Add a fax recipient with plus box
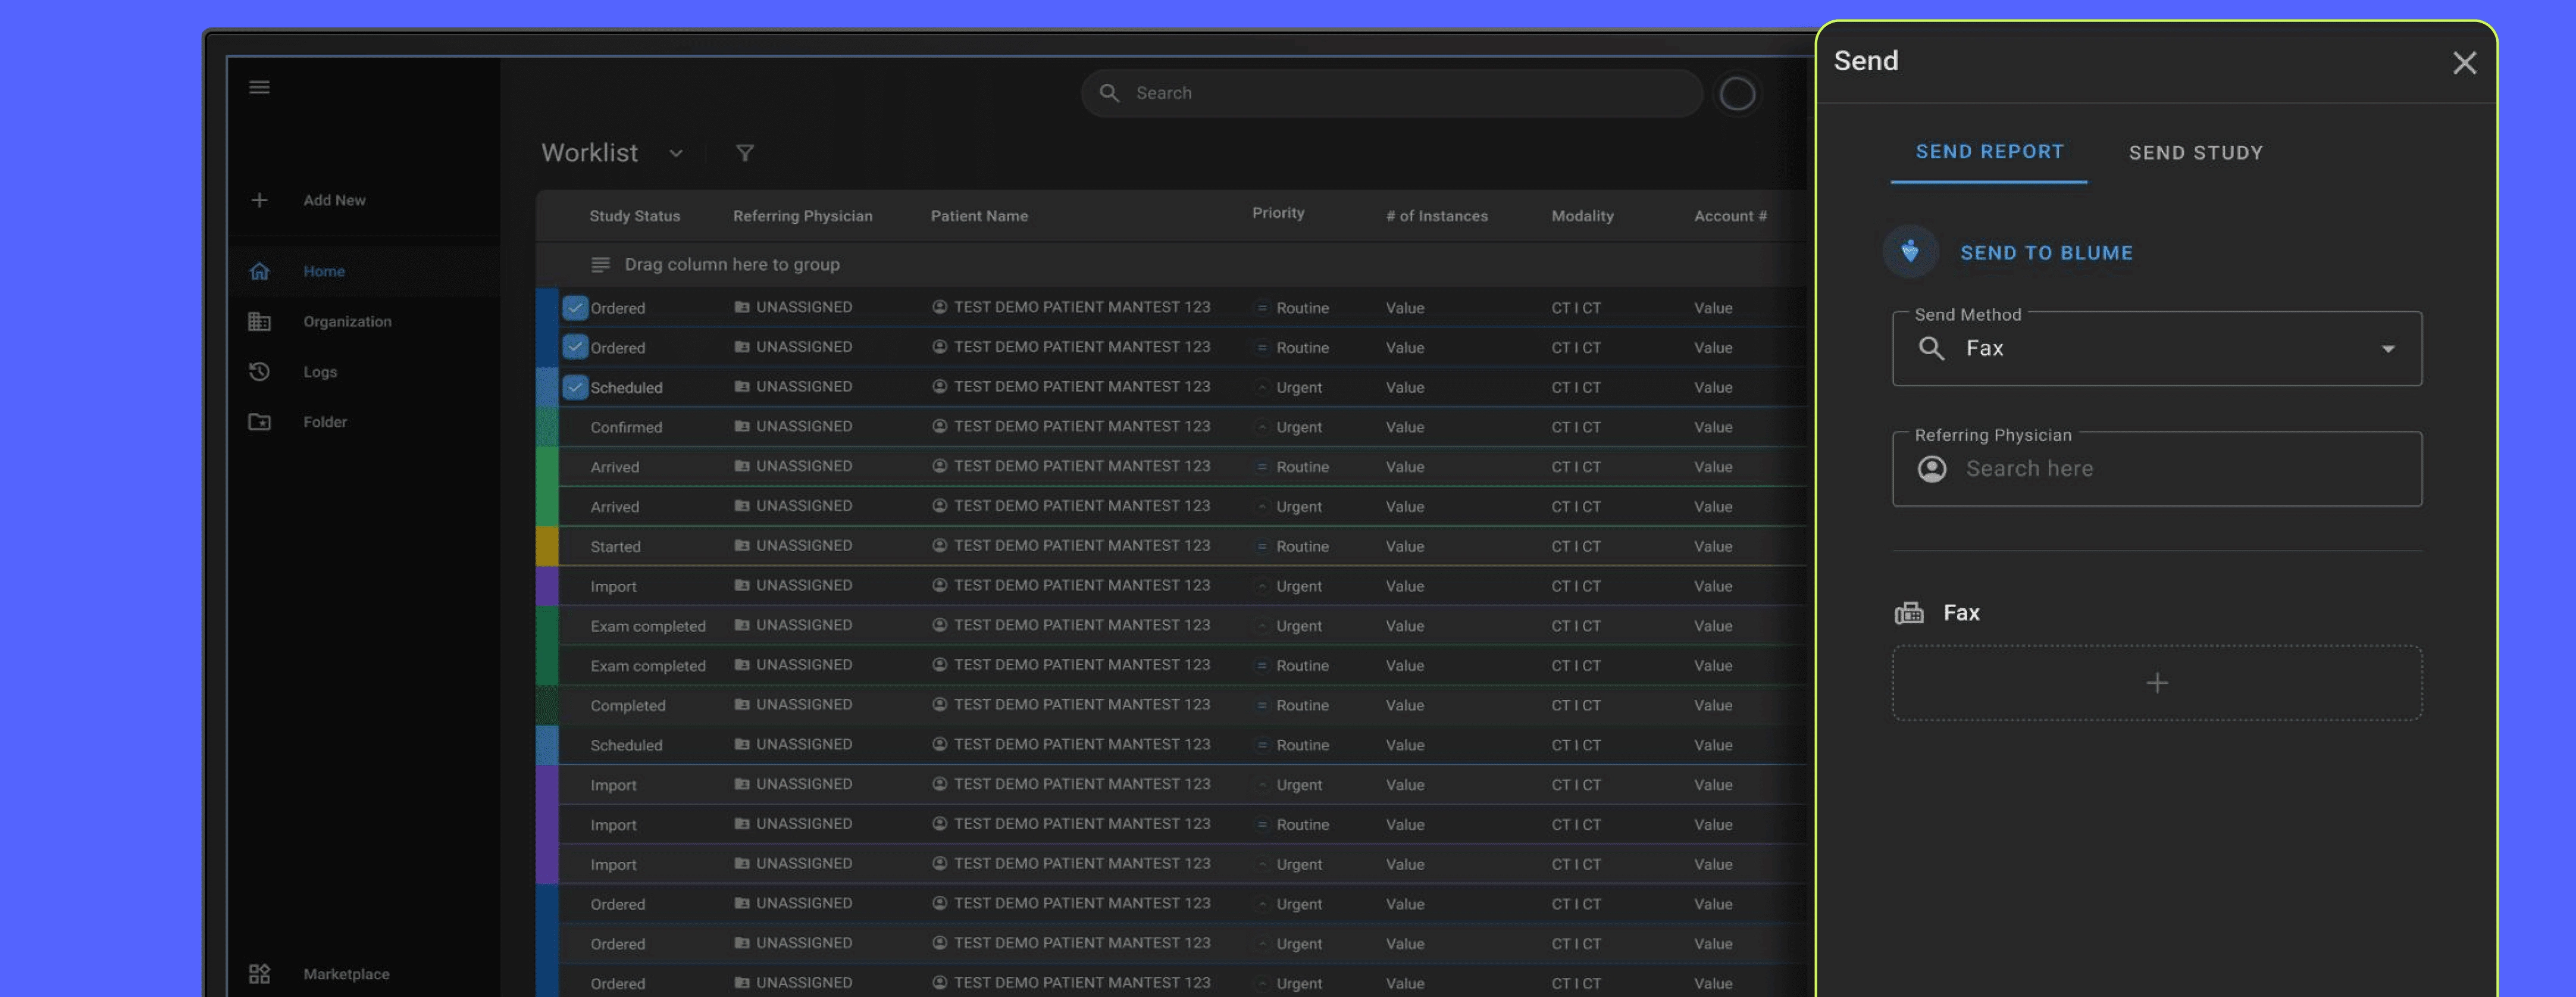2576x997 pixels. [x=2156, y=683]
